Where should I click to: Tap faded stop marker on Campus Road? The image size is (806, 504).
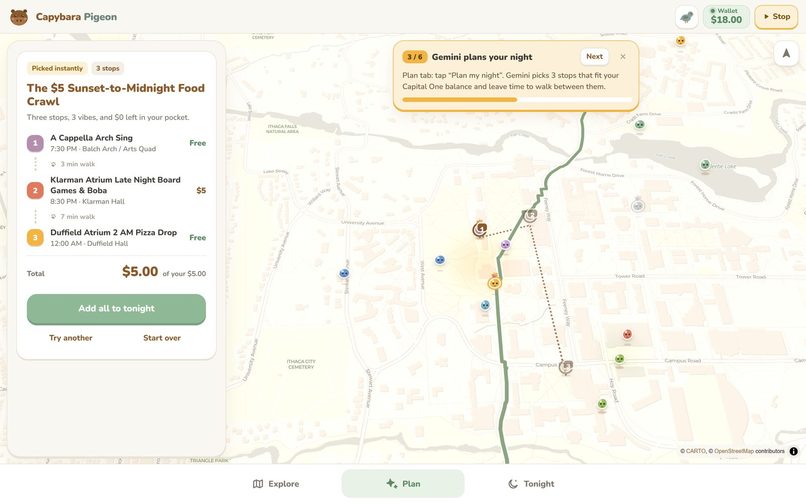pos(566,367)
